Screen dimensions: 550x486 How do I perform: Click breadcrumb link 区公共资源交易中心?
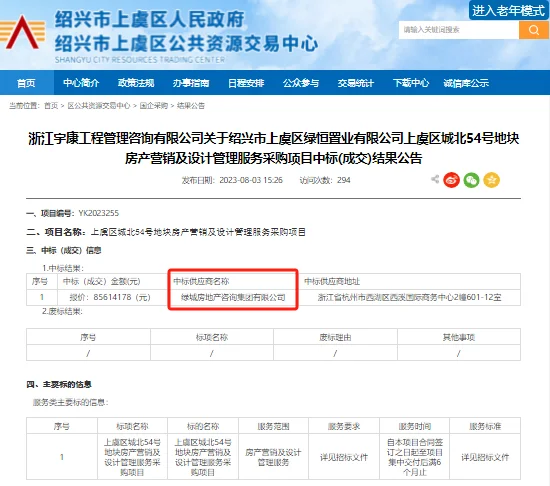(99, 106)
